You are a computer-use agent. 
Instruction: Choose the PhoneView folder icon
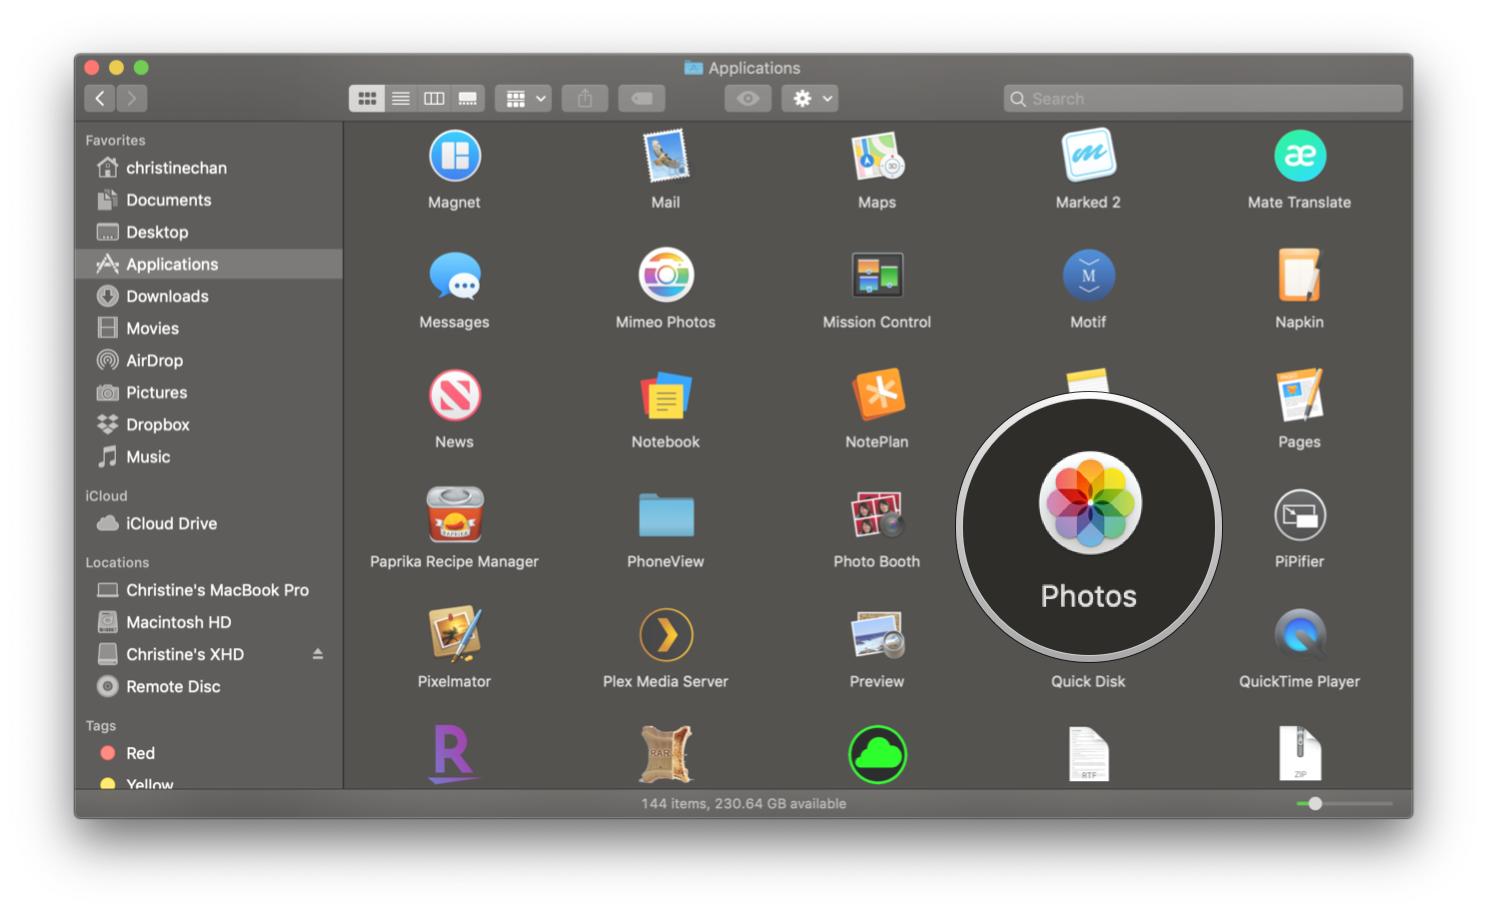pos(666,515)
